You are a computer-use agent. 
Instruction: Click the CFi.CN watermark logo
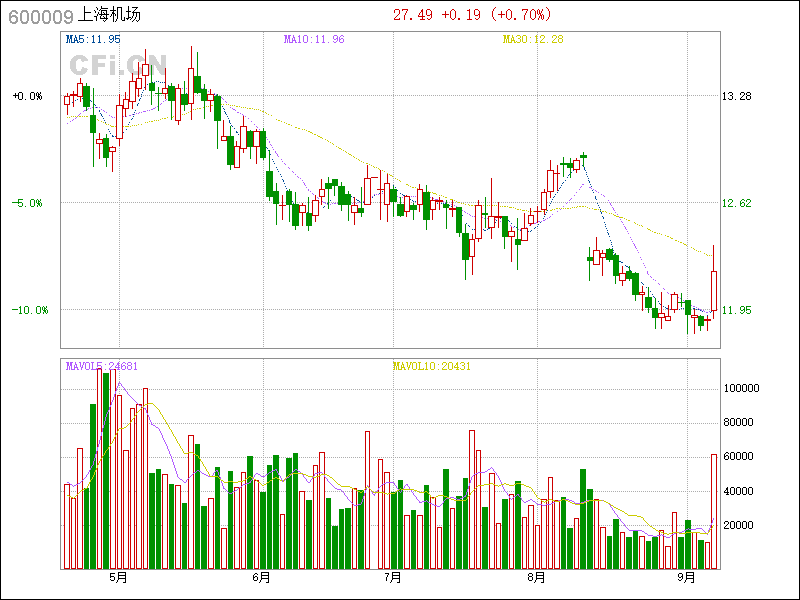[117, 65]
